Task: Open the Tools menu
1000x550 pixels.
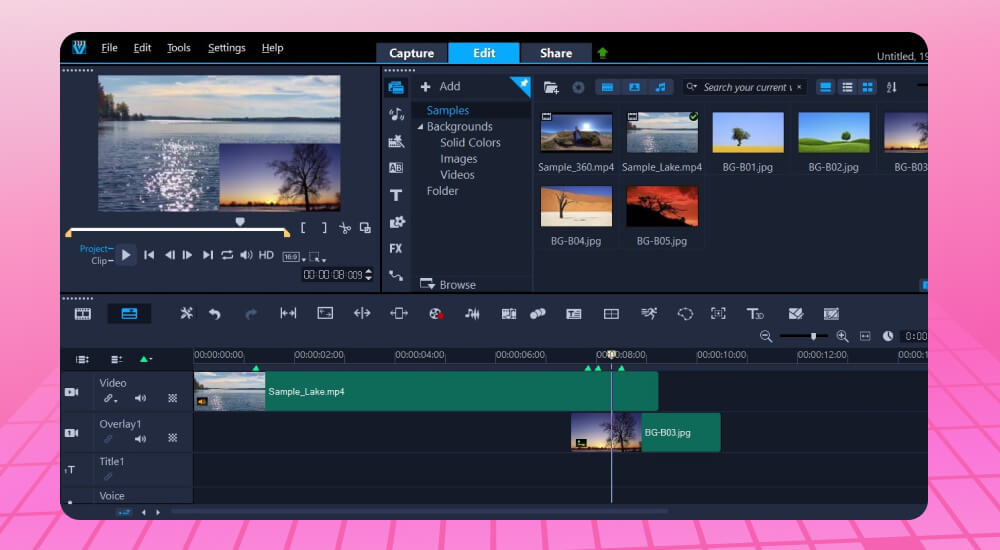Action: click(179, 48)
